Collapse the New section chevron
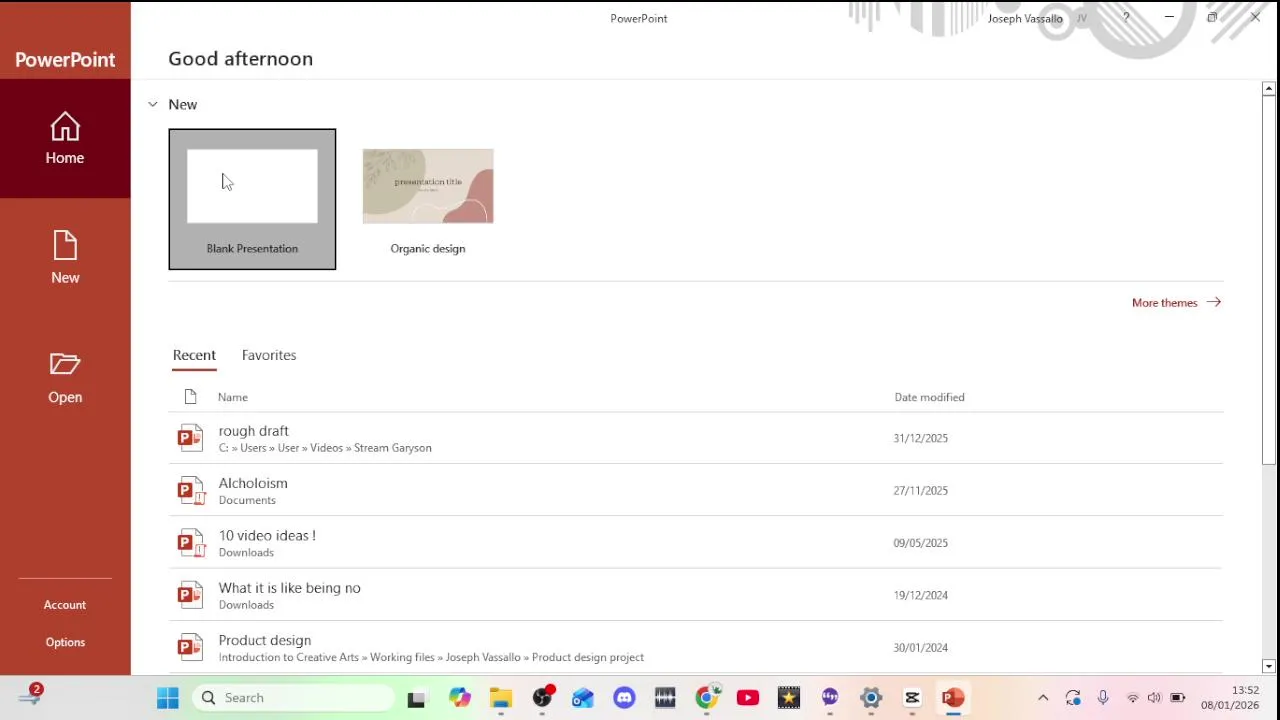The width and height of the screenshot is (1280, 720). 153,104
